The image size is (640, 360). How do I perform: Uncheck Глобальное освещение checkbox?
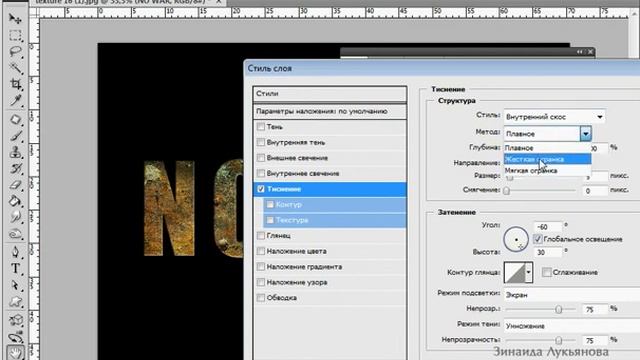538,239
